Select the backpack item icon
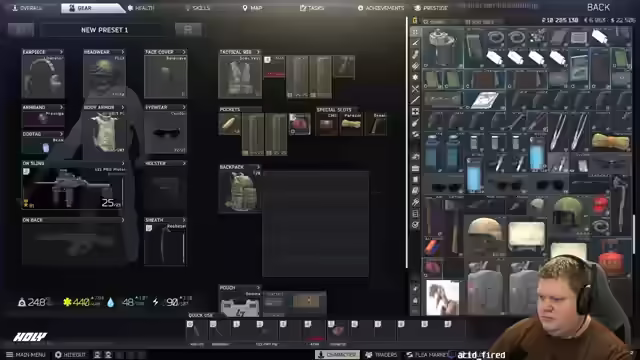Image resolution: width=640 pixels, height=360 pixels. pyautogui.click(x=240, y=191)
